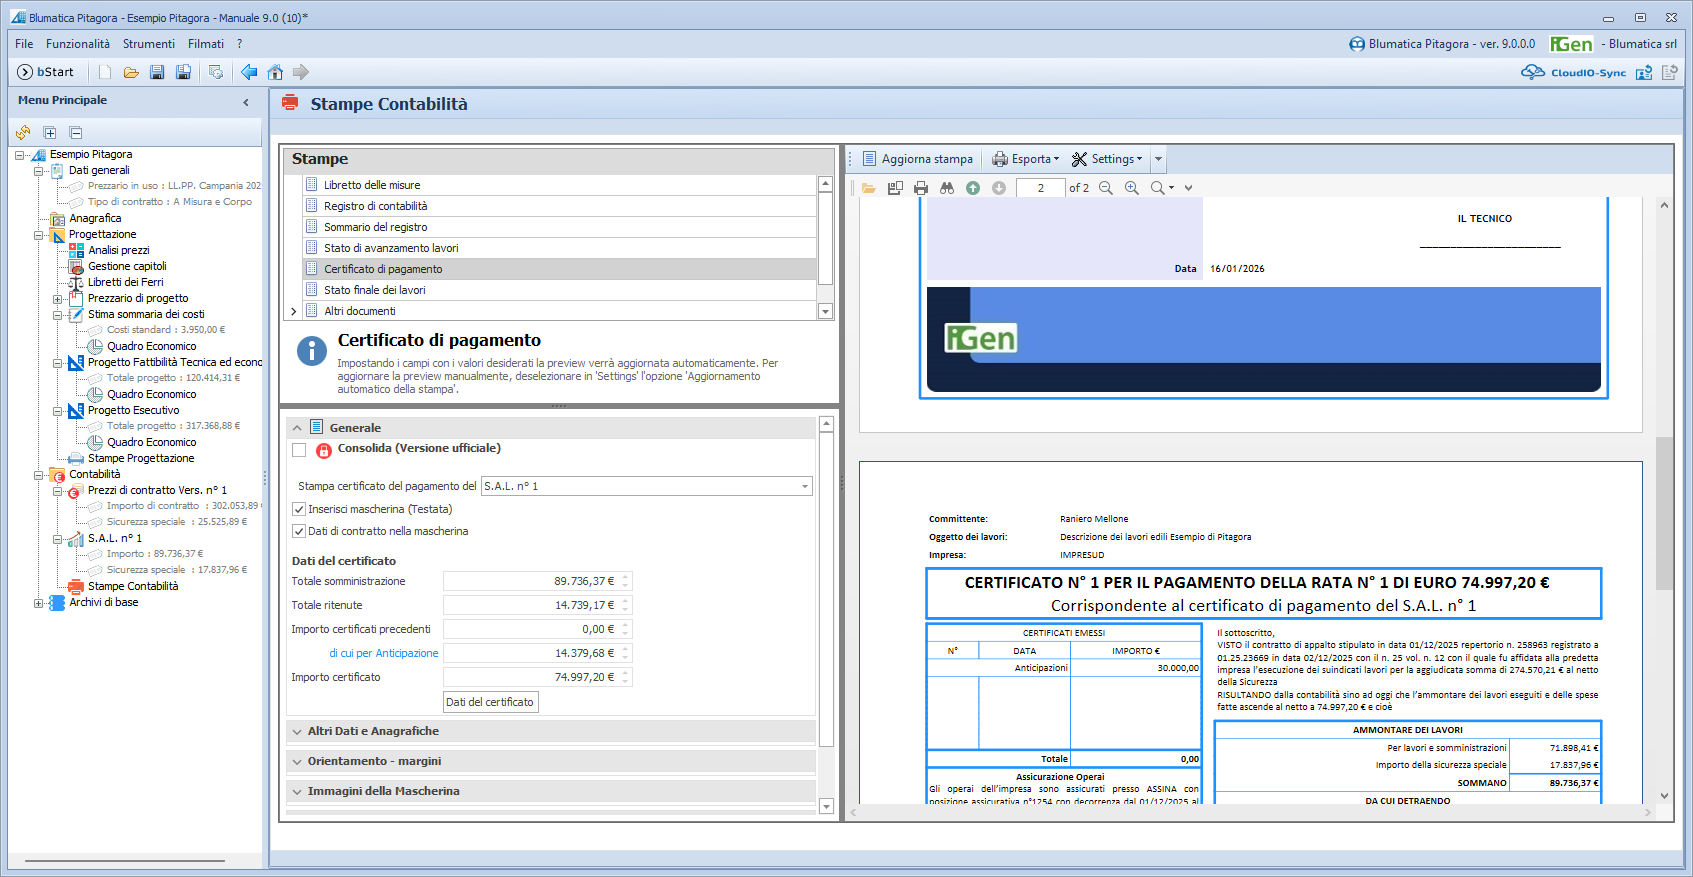This screenshot has width=1693, height=877.
Task: Click the binoculars search icon in preview toolbar
Action: pyautogui.click(x=947, y=188)
